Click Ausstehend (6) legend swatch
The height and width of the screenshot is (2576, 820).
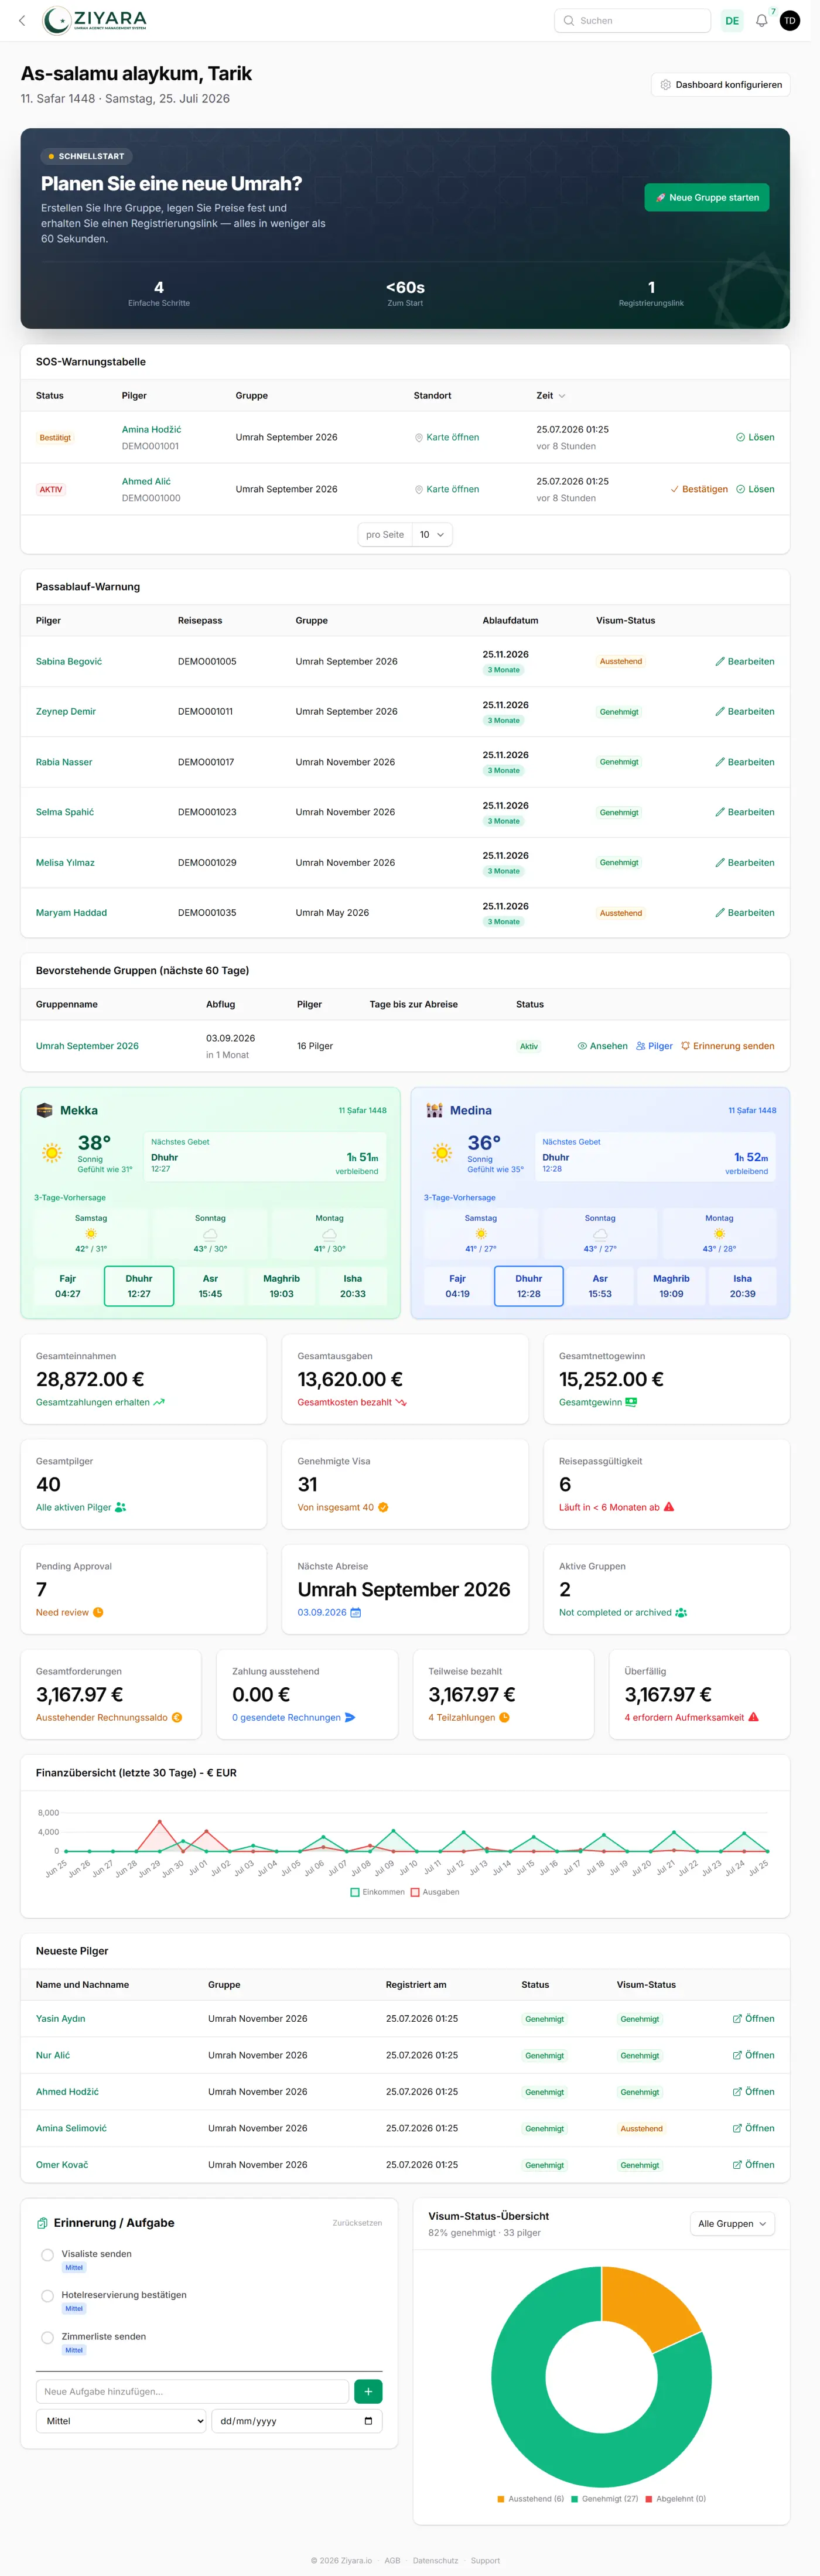[500, 2498]
